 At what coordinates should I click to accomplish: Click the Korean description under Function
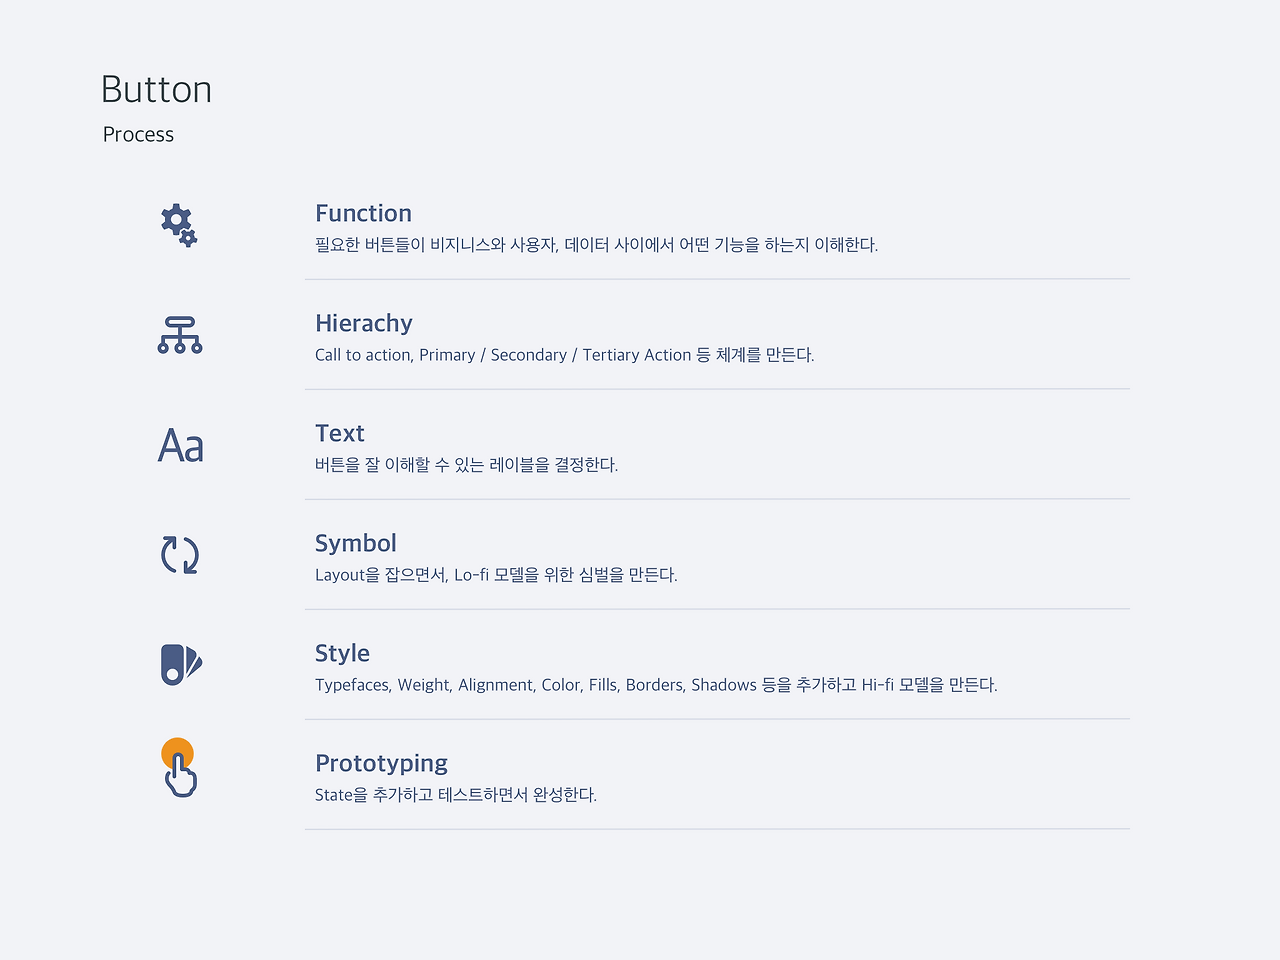click(x=596, y=245)
